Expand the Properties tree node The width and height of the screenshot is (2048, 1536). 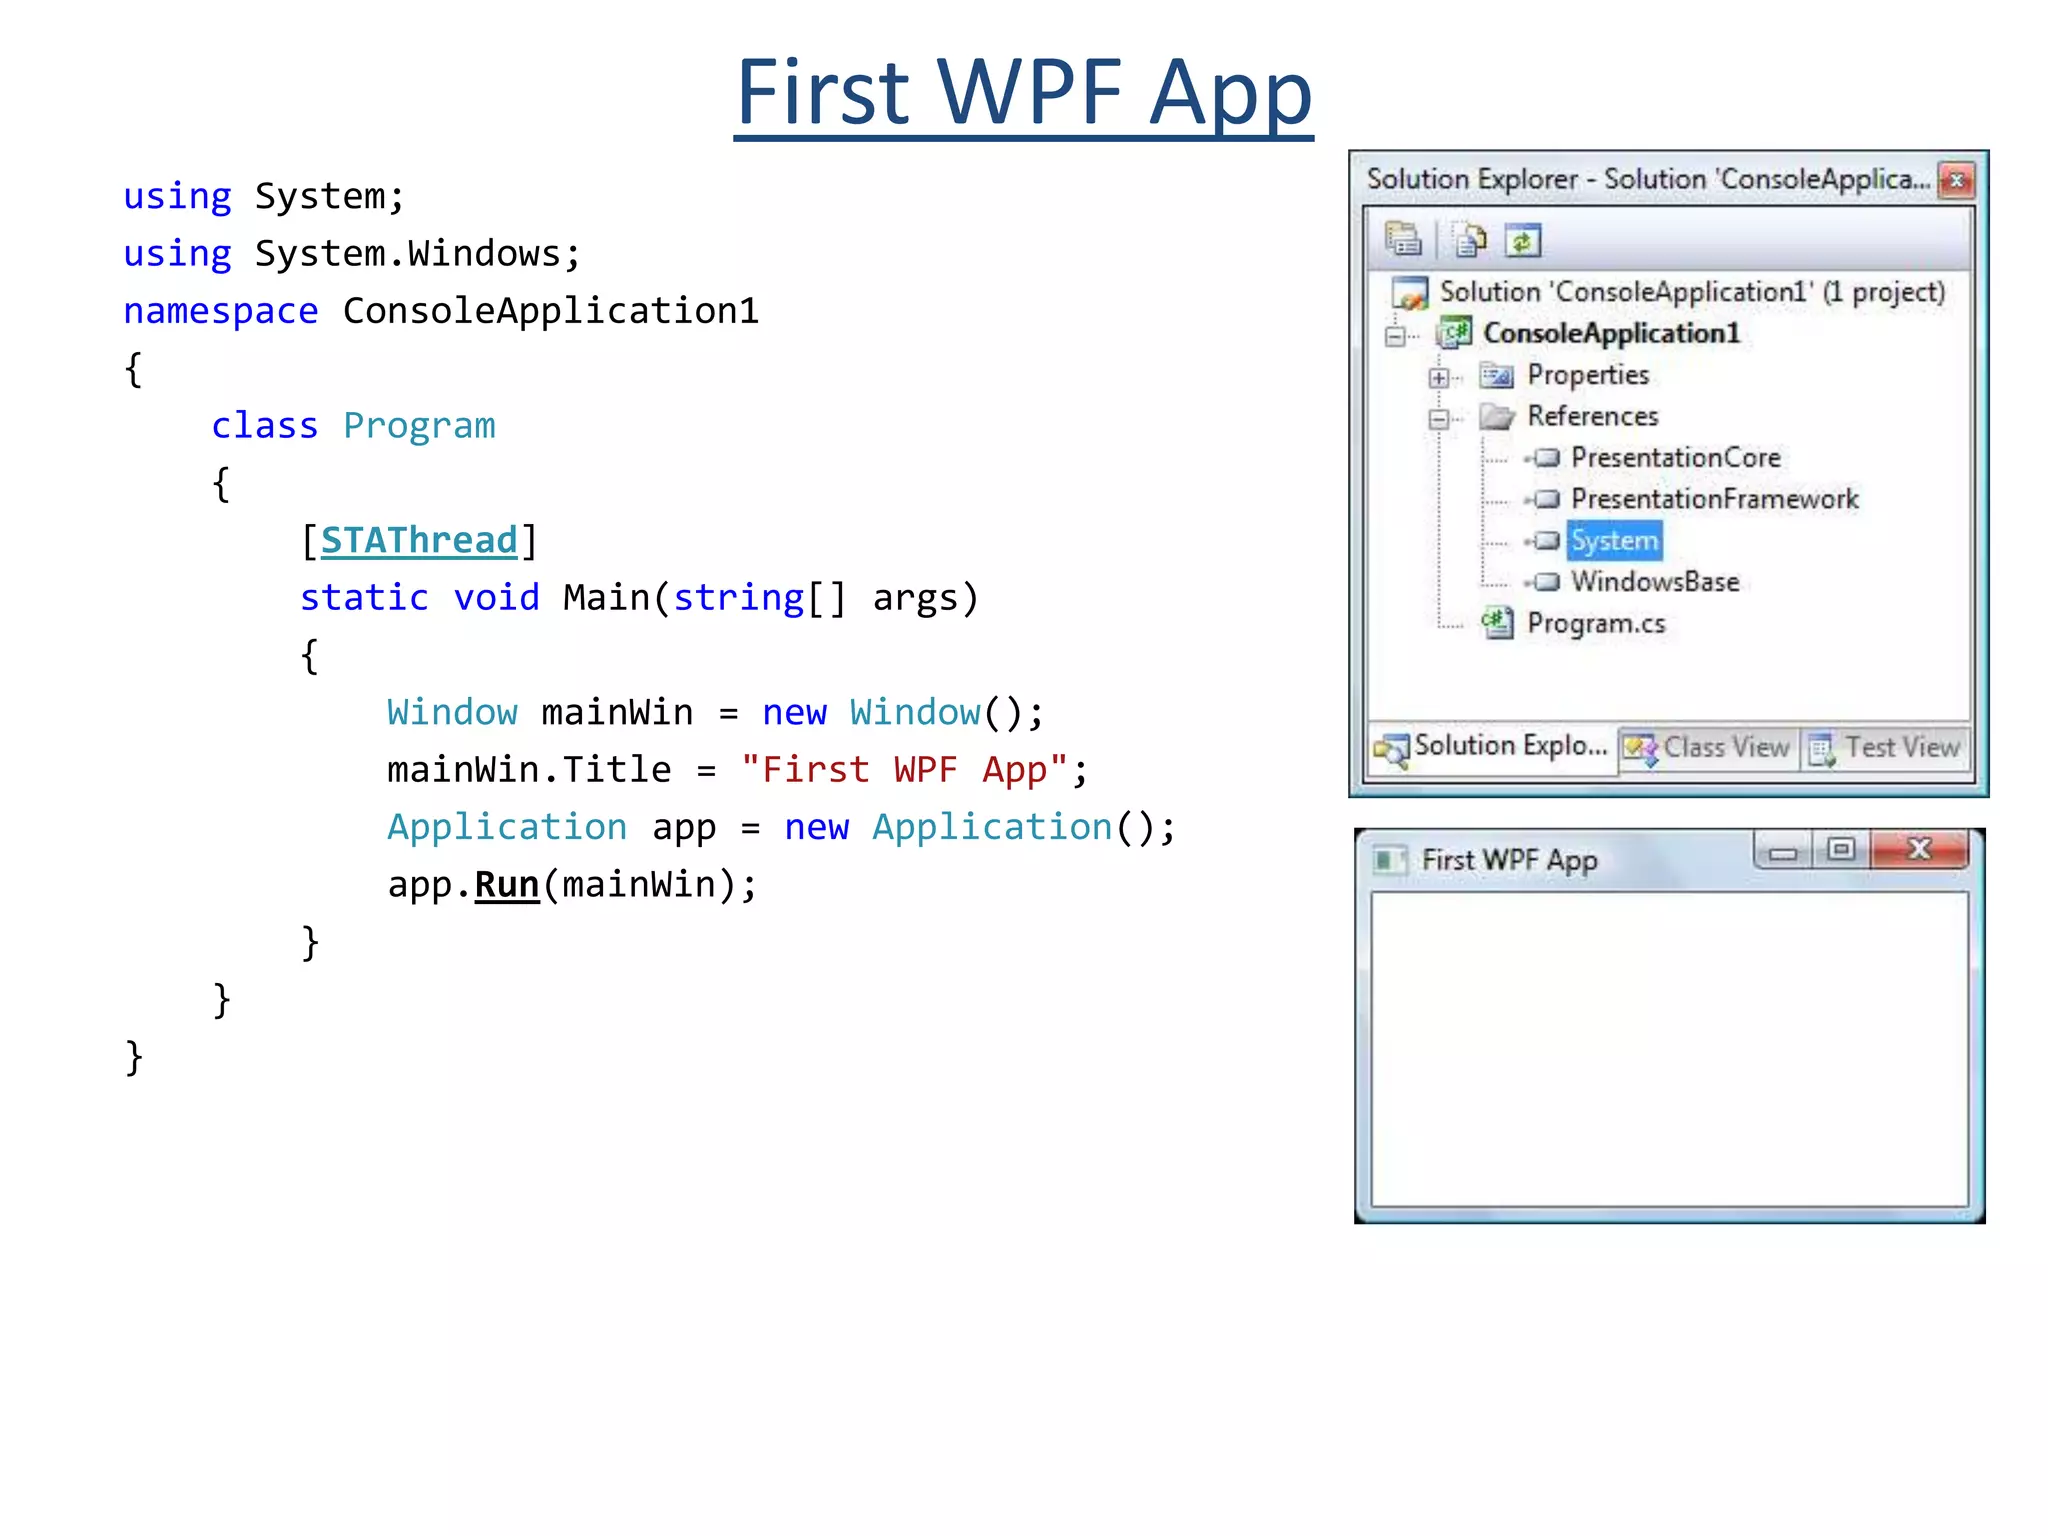click(x=1438, y=377)
